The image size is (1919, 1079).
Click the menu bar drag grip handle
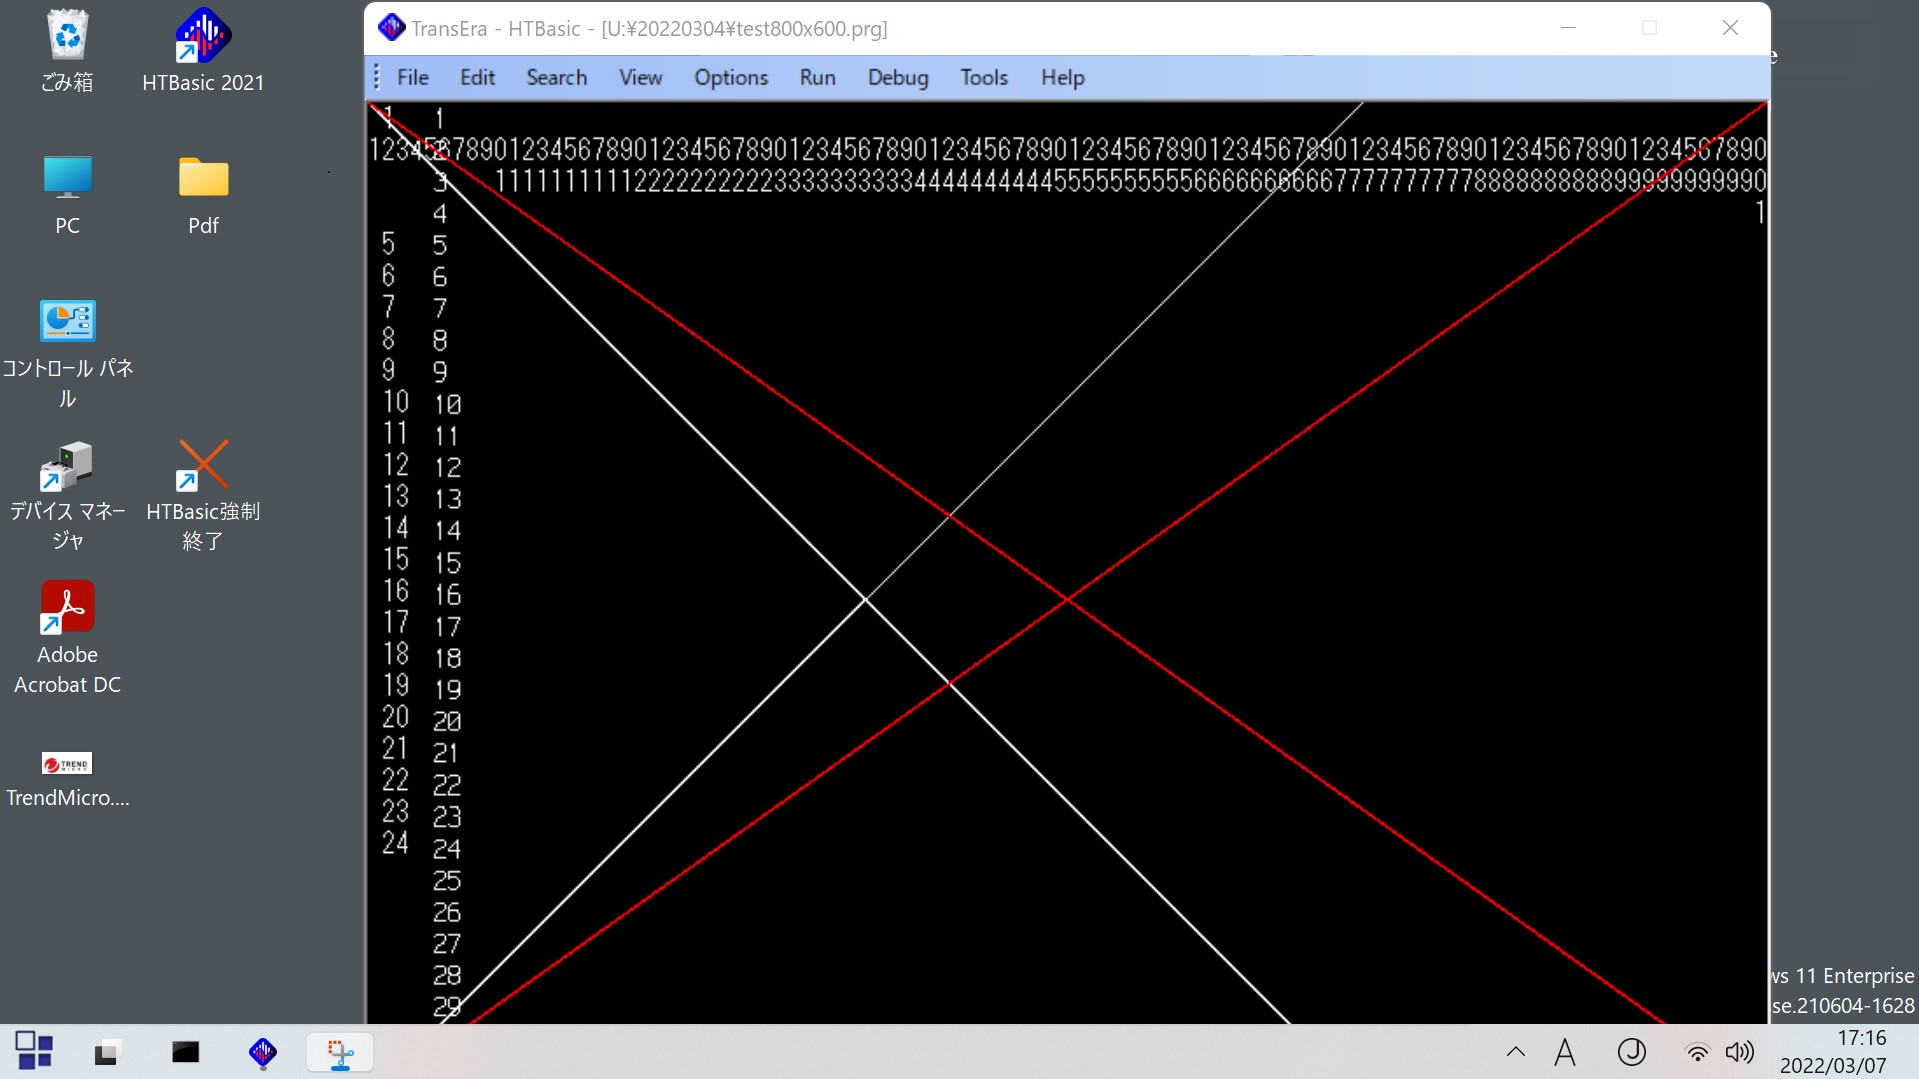click(x=376, y=77)
